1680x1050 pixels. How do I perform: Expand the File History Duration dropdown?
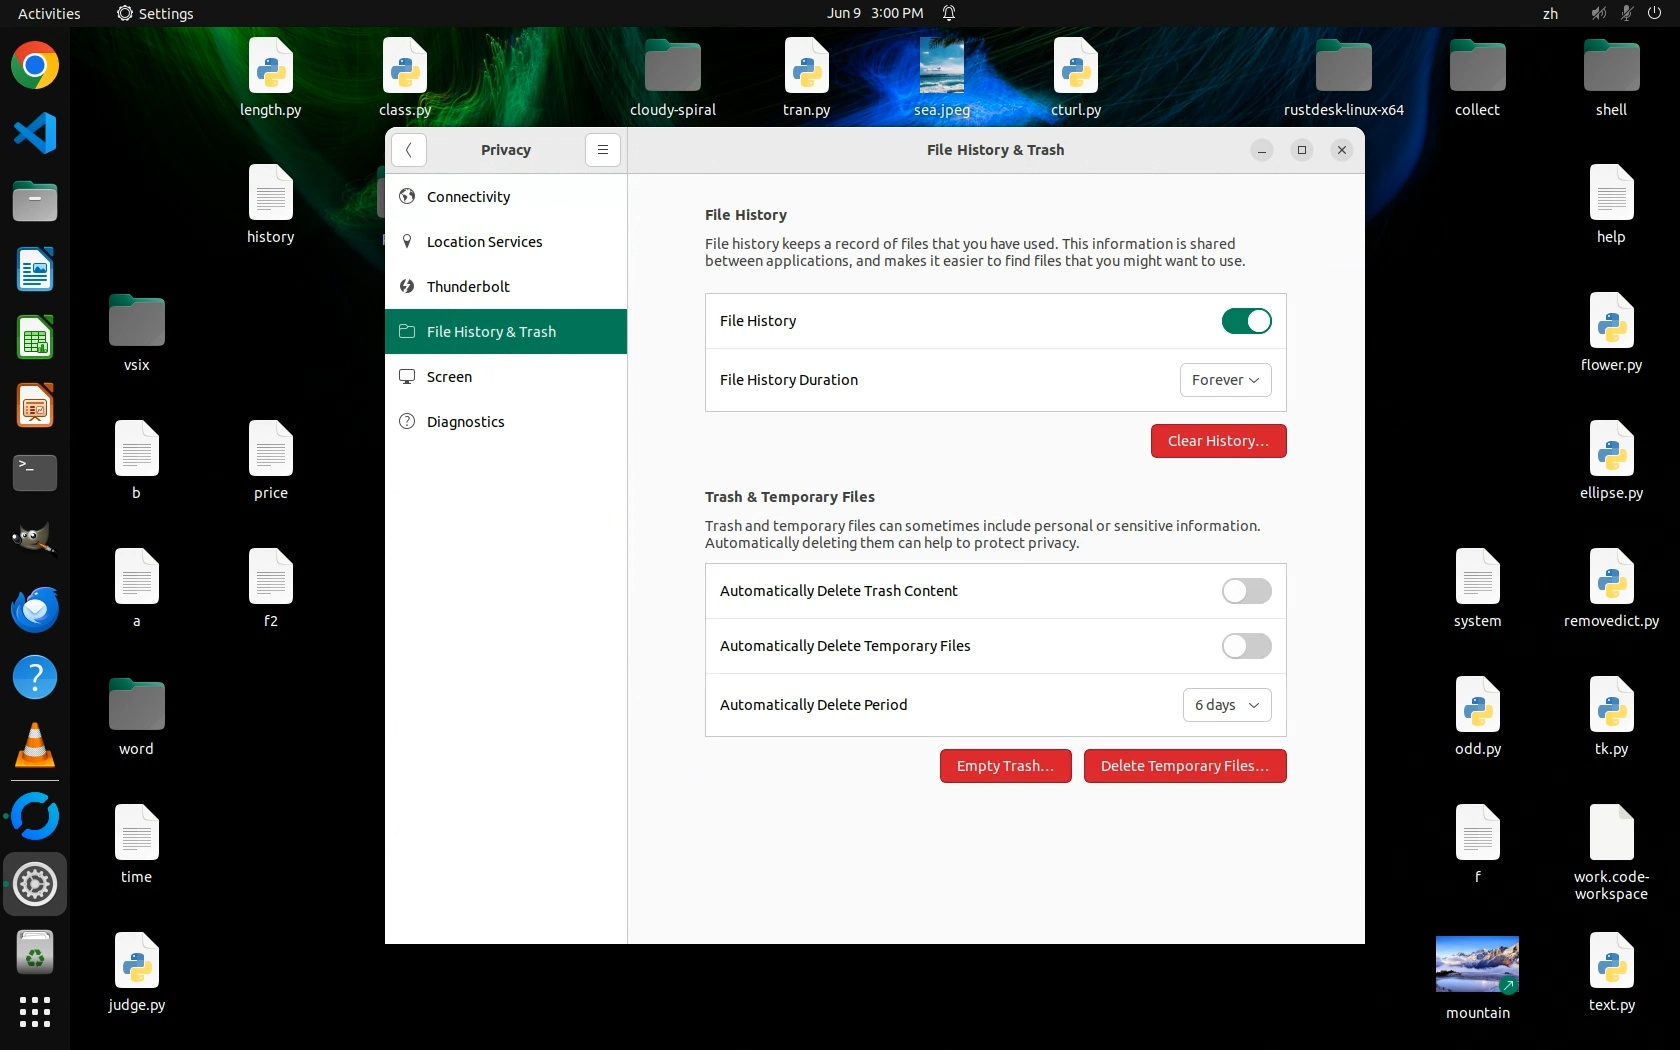point(1225,380)
